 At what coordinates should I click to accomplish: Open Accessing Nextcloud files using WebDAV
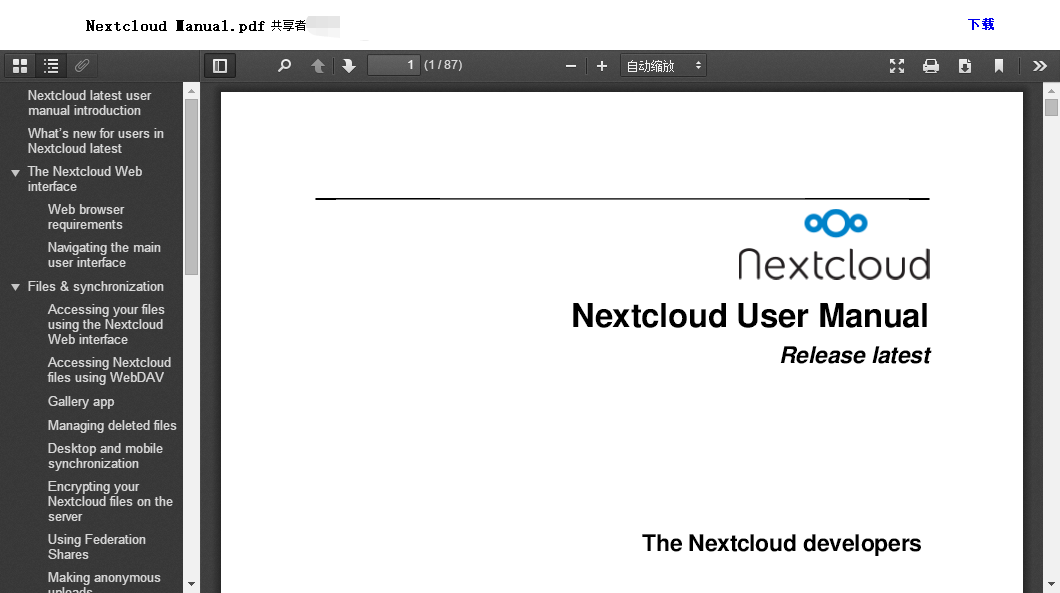[109, 370]
